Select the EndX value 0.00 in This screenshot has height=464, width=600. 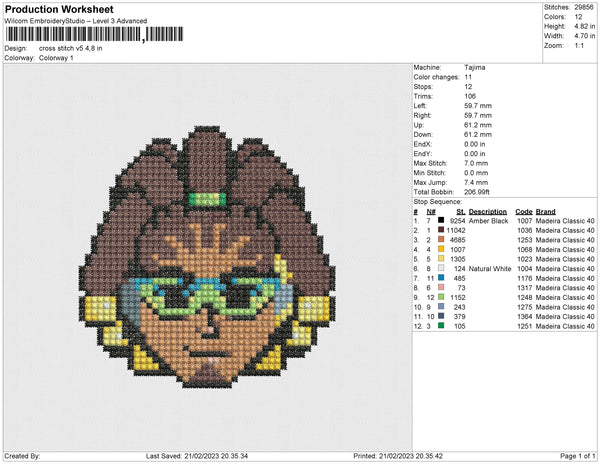474,144
